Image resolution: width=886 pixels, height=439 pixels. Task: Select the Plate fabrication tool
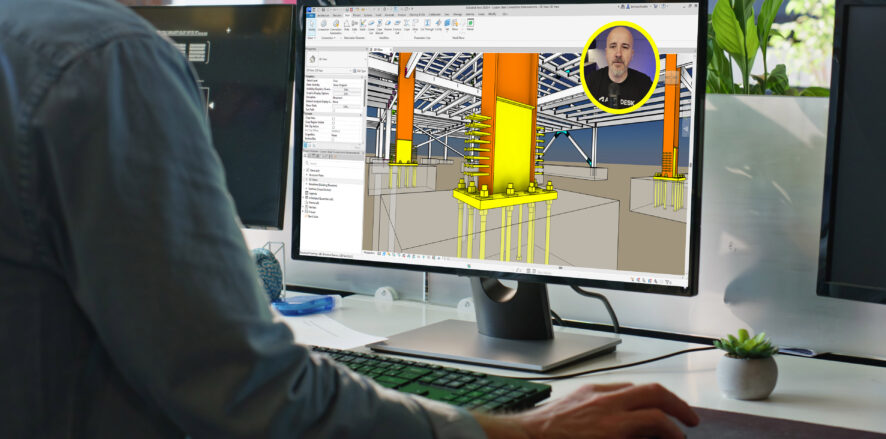coord(347,25)
